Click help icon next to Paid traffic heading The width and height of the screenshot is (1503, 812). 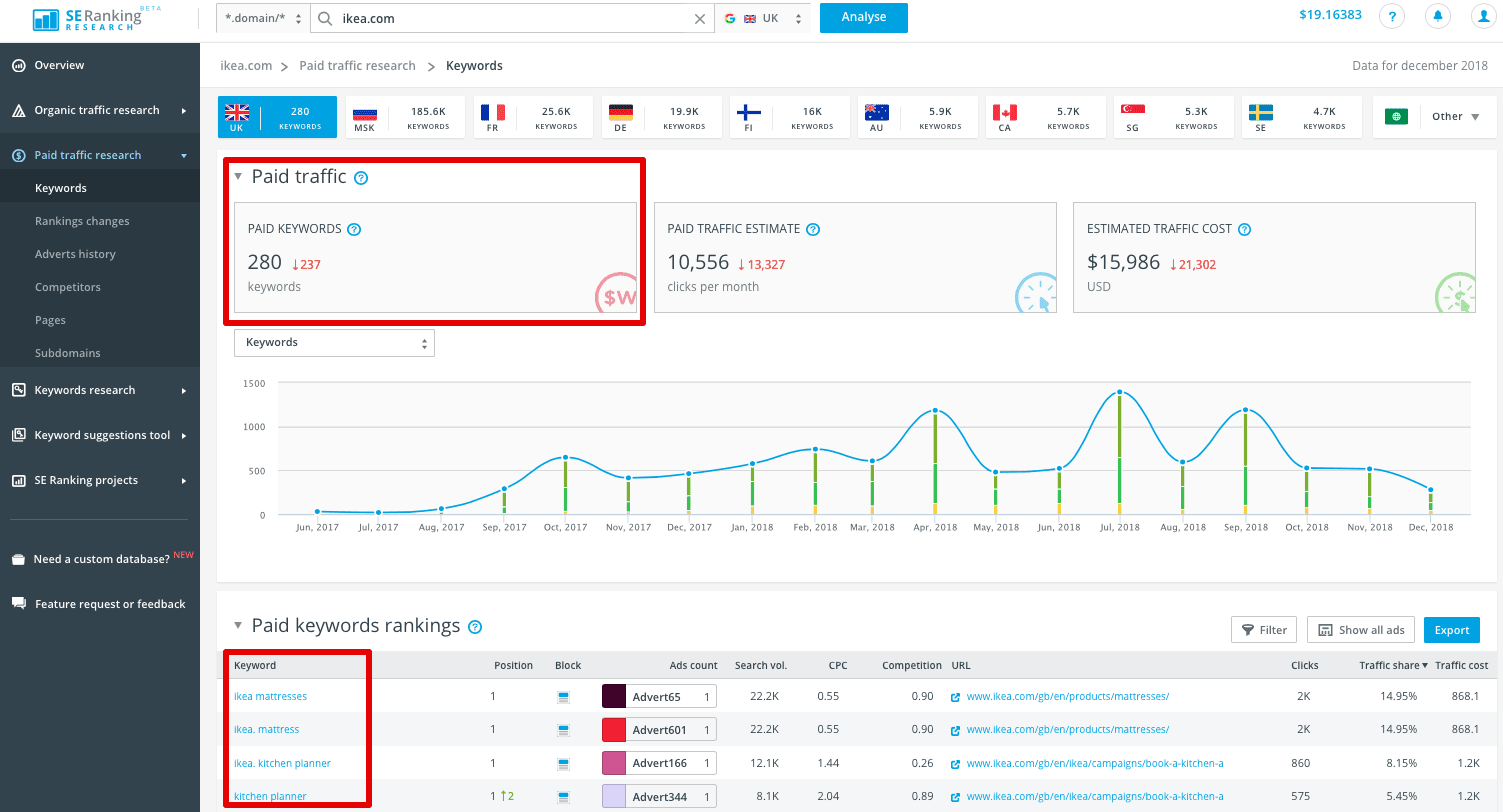pos(361,178)
